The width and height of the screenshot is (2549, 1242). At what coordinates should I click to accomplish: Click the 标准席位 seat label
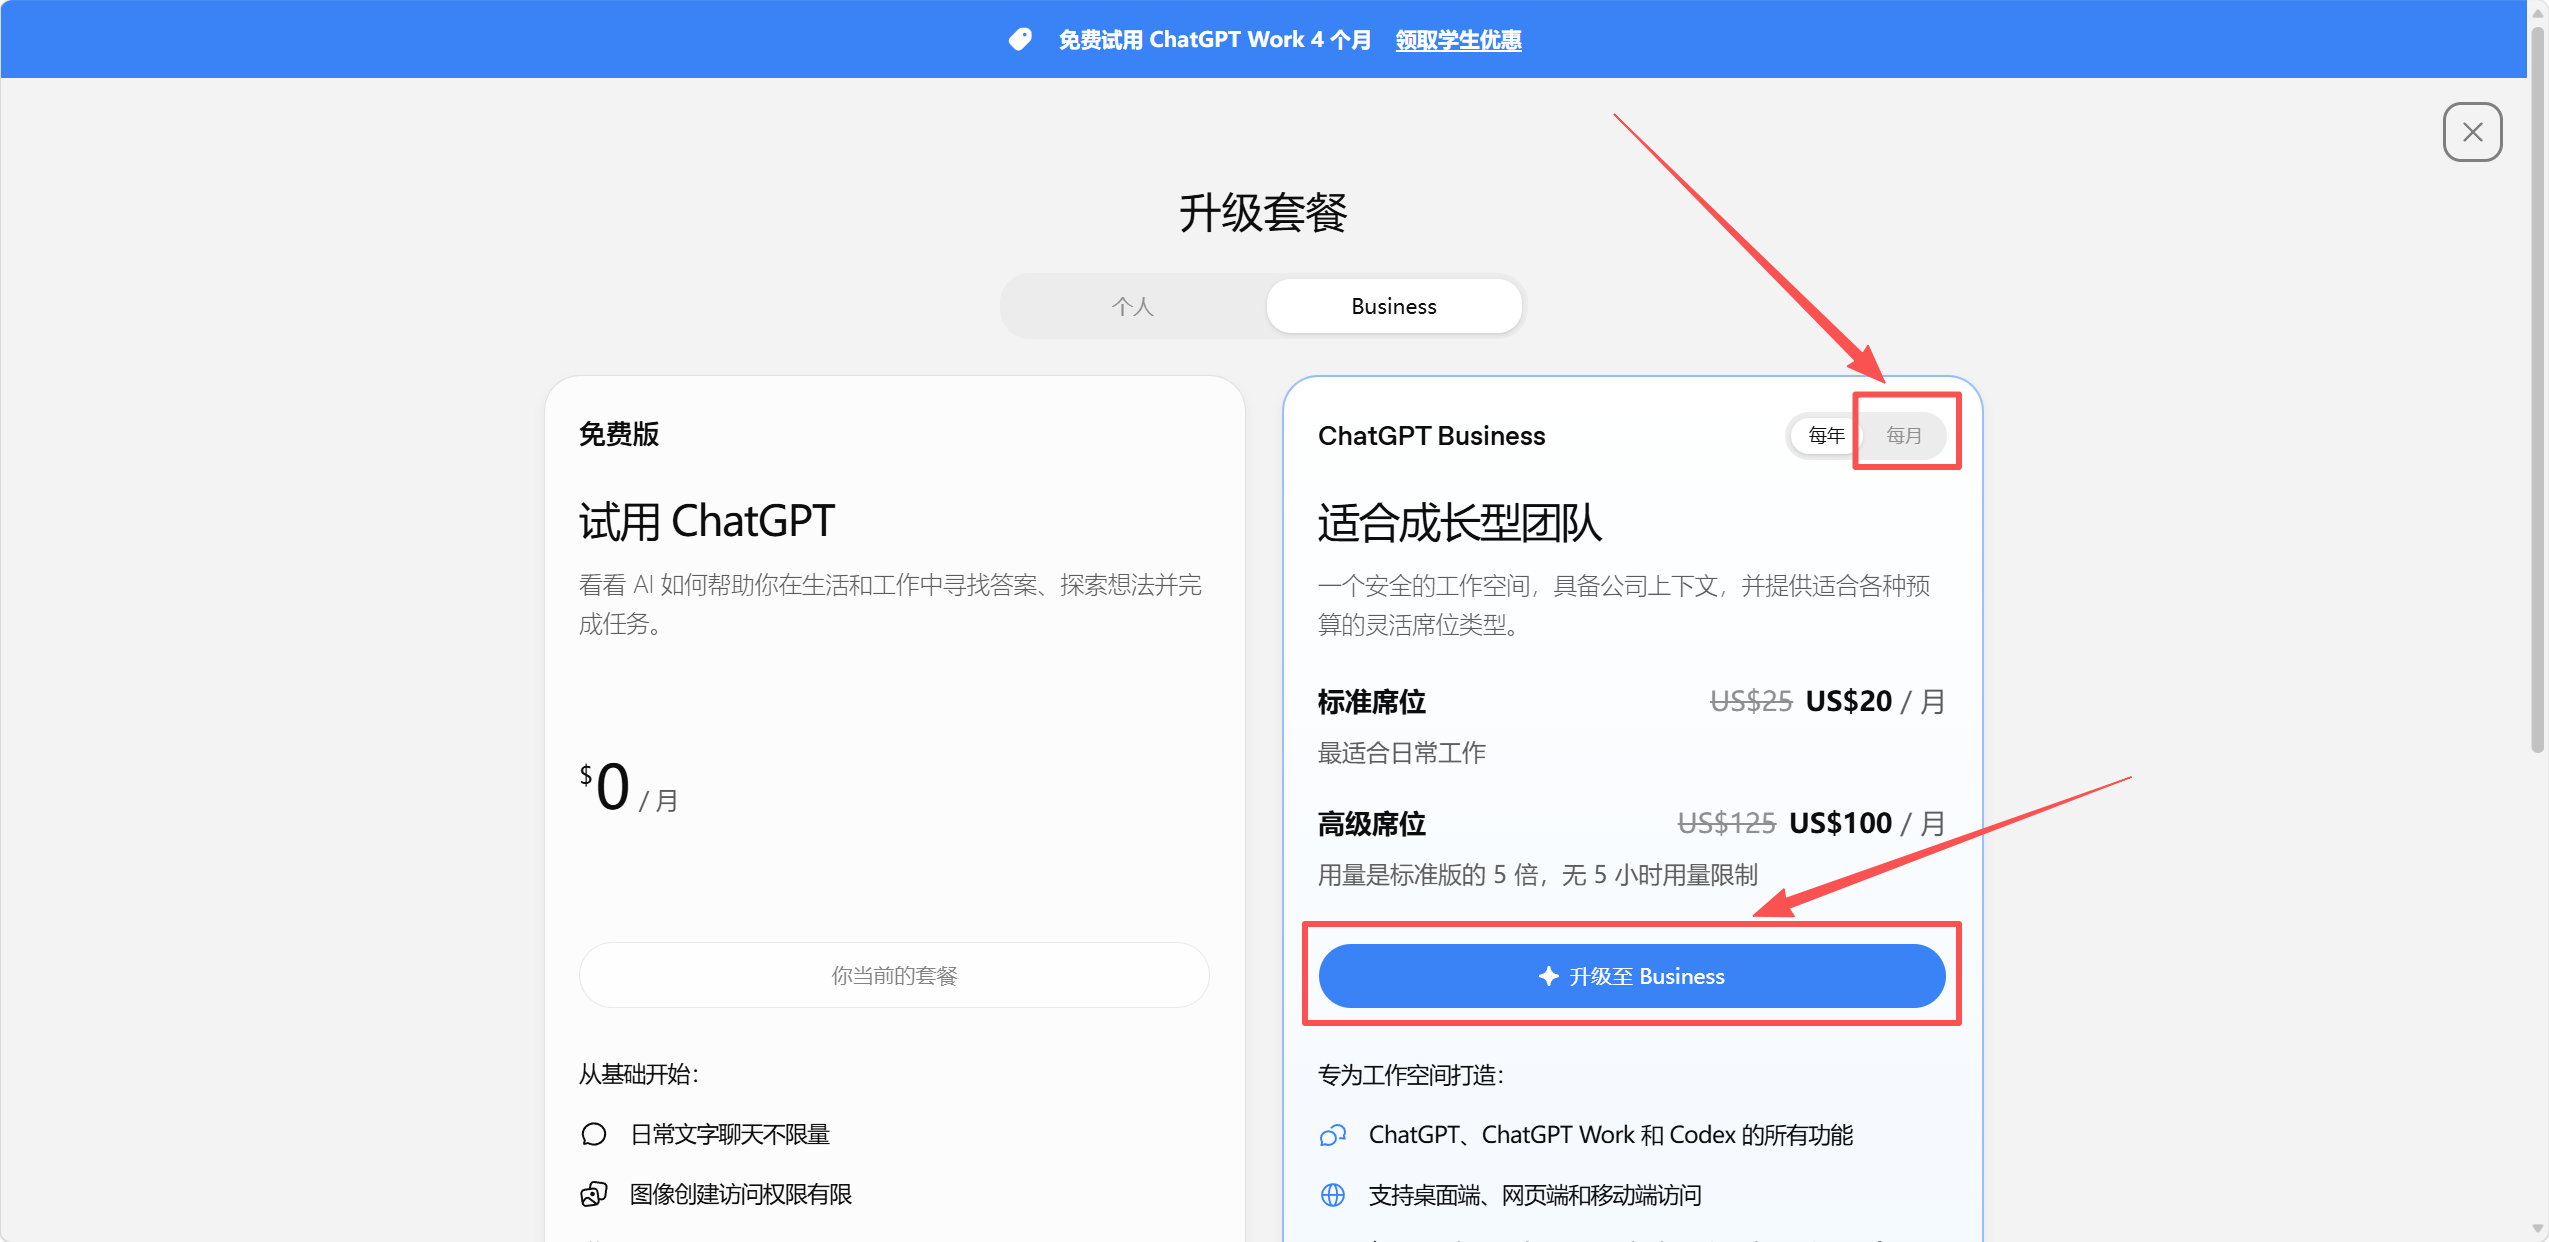pos(1371,702)
